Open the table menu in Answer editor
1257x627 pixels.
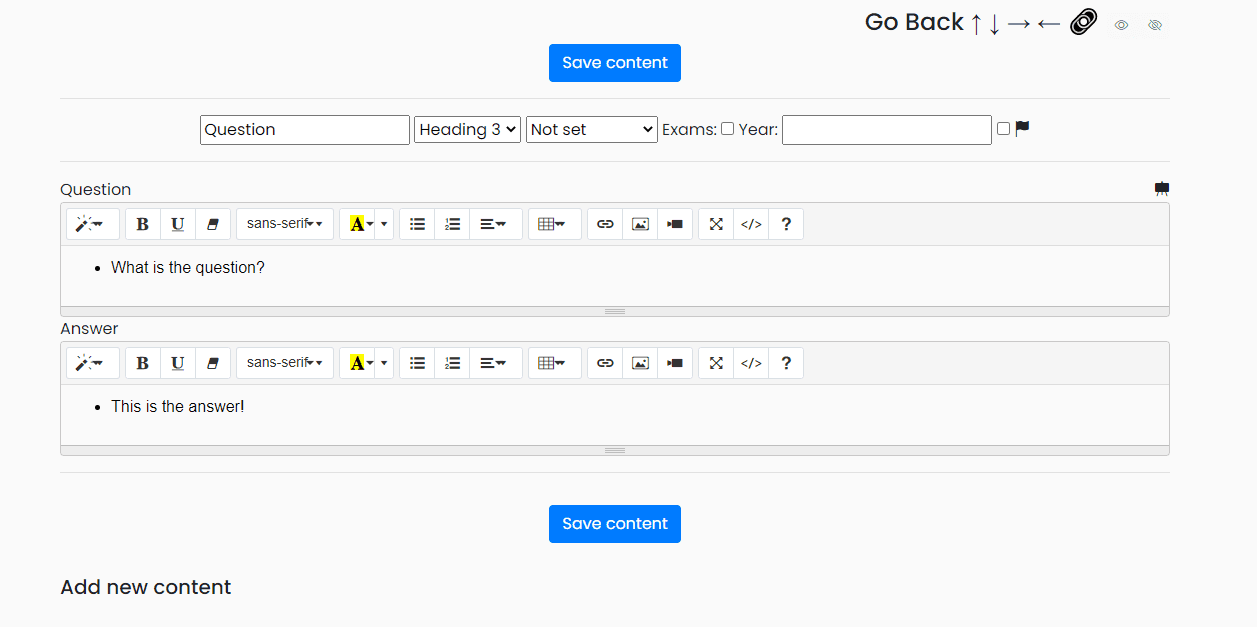point(554,363)
